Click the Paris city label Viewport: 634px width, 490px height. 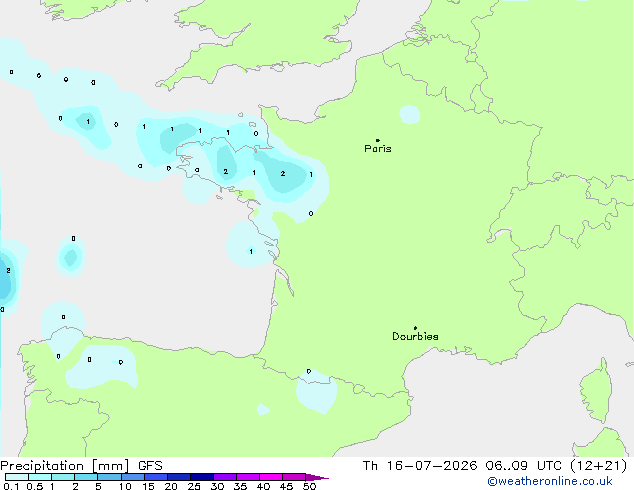pos(378,149)
